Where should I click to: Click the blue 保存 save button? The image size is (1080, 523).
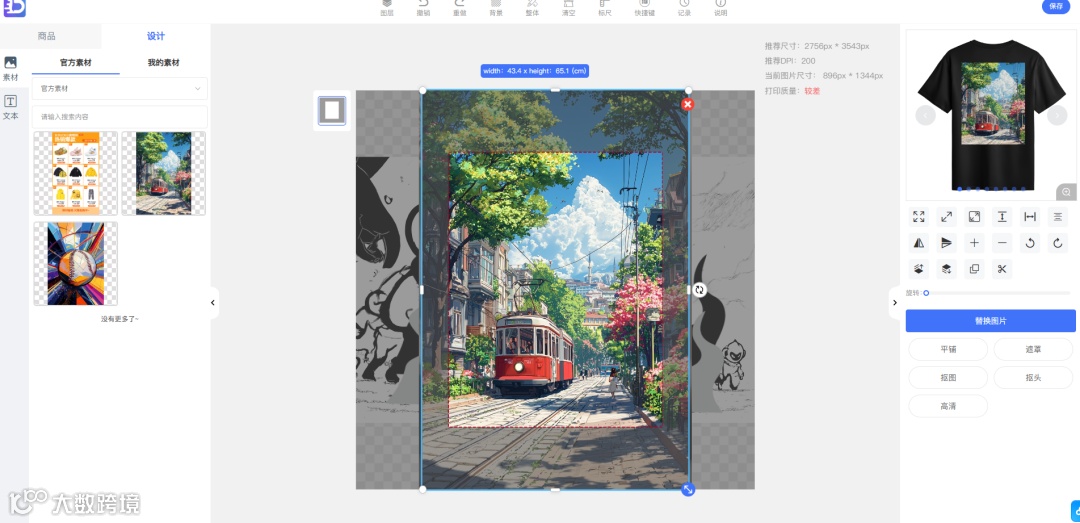pos(1056,6)
